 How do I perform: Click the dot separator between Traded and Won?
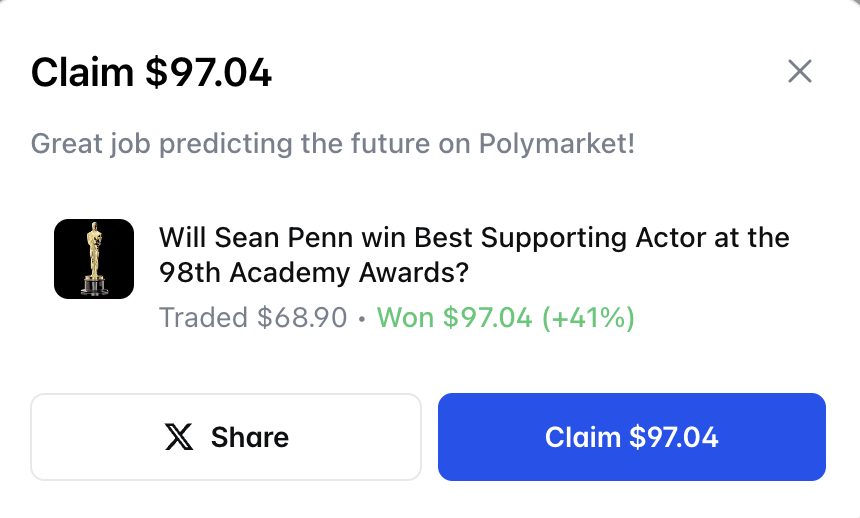(x=362, y=319)
